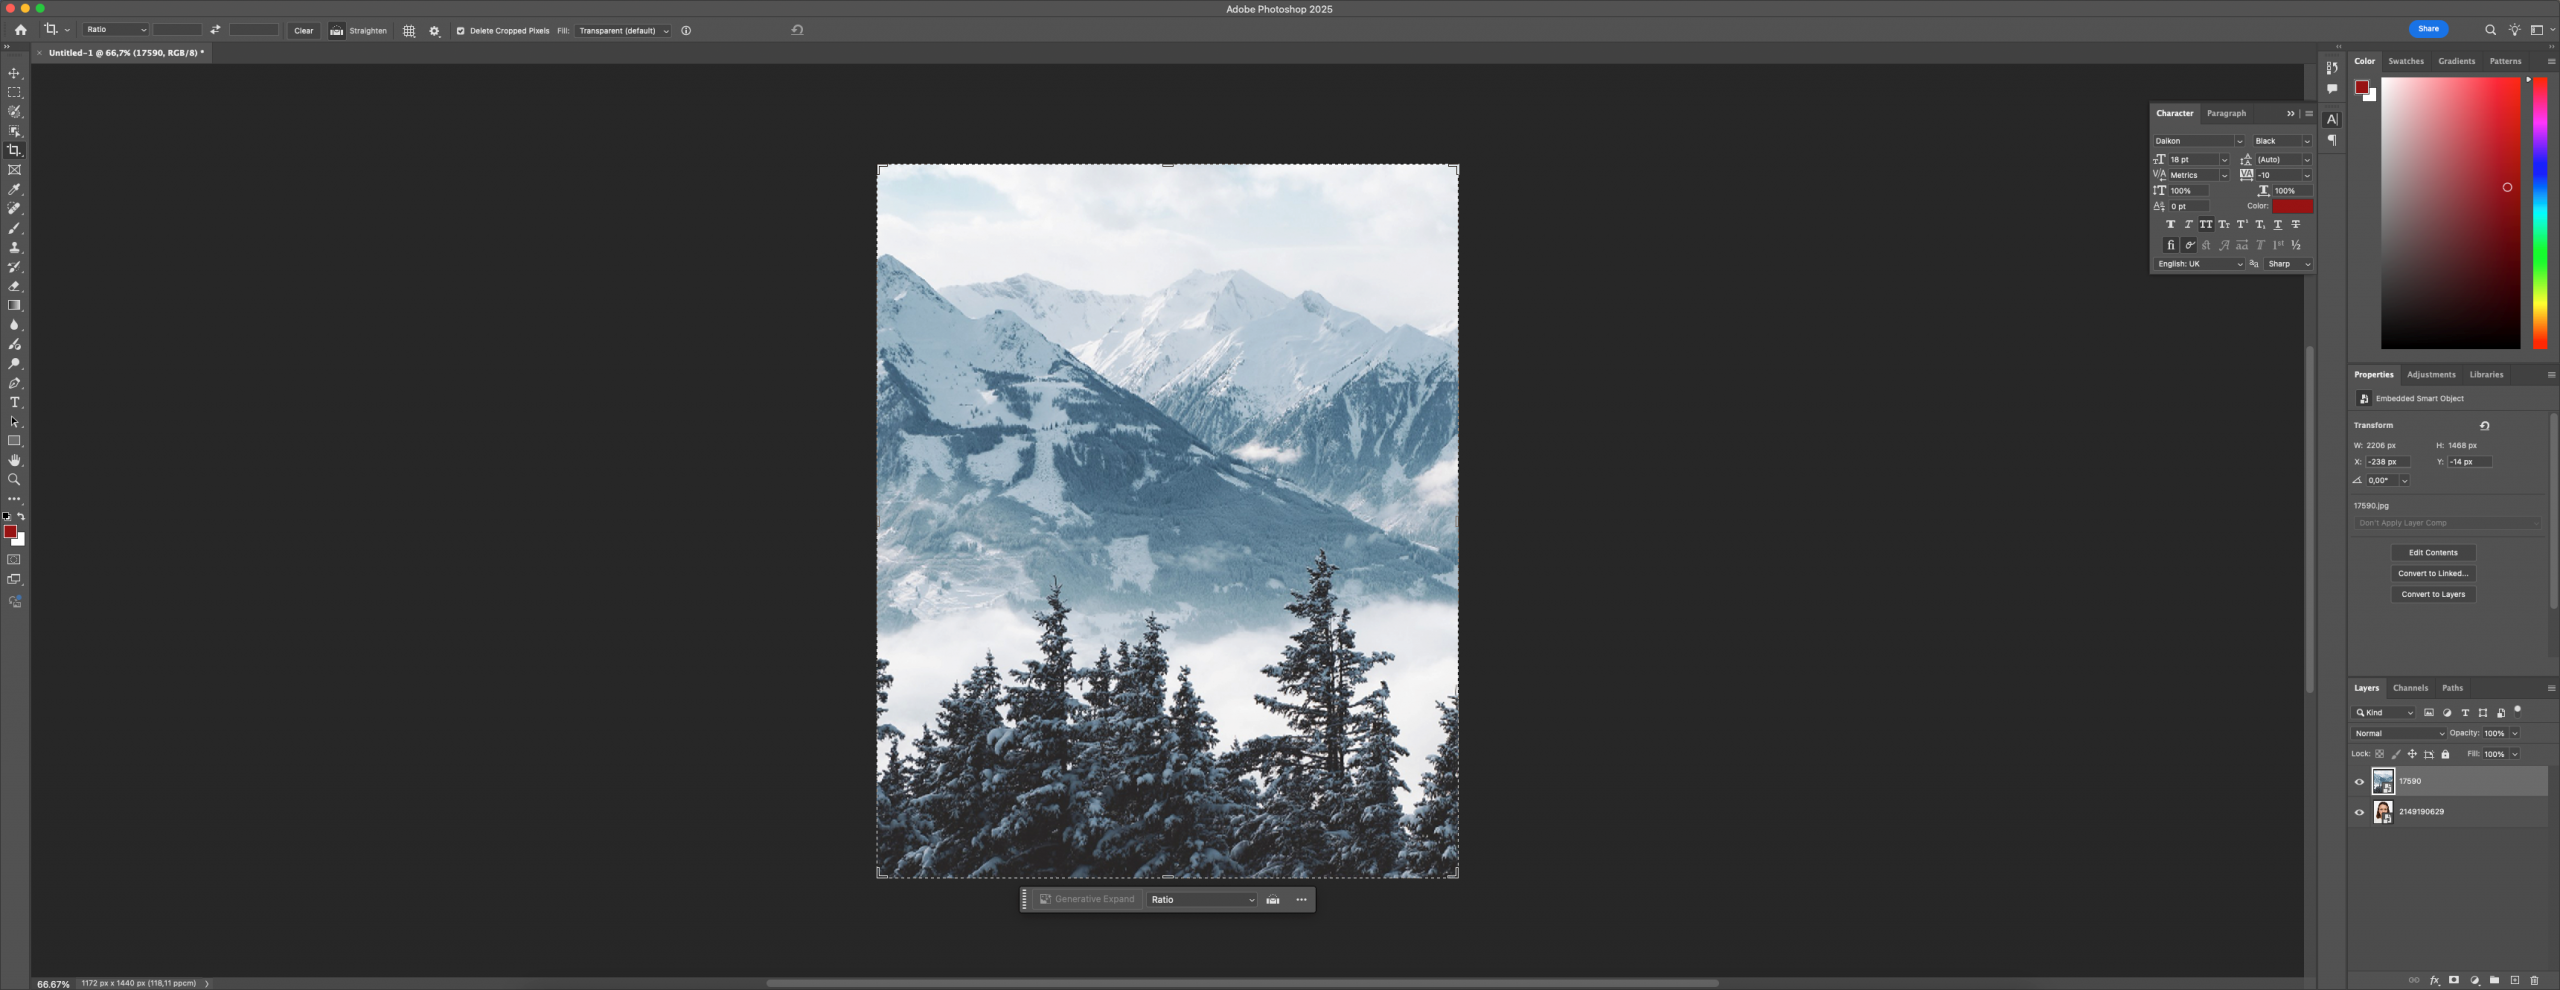This screenshot has width=2560, height=990.
Task: Toggle Delete Cropped Pixels checkbox
Action: point(460,31)
